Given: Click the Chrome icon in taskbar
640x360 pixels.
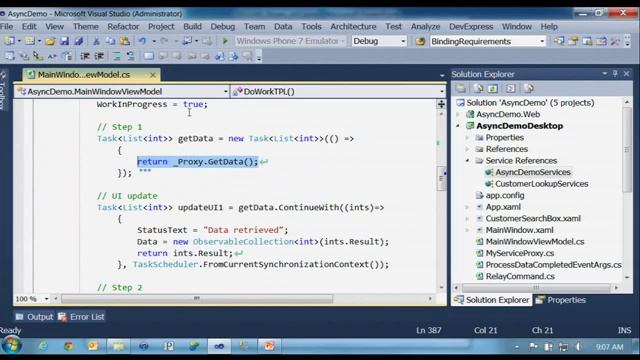Looking at the screenshot, I should click(68, 346).
